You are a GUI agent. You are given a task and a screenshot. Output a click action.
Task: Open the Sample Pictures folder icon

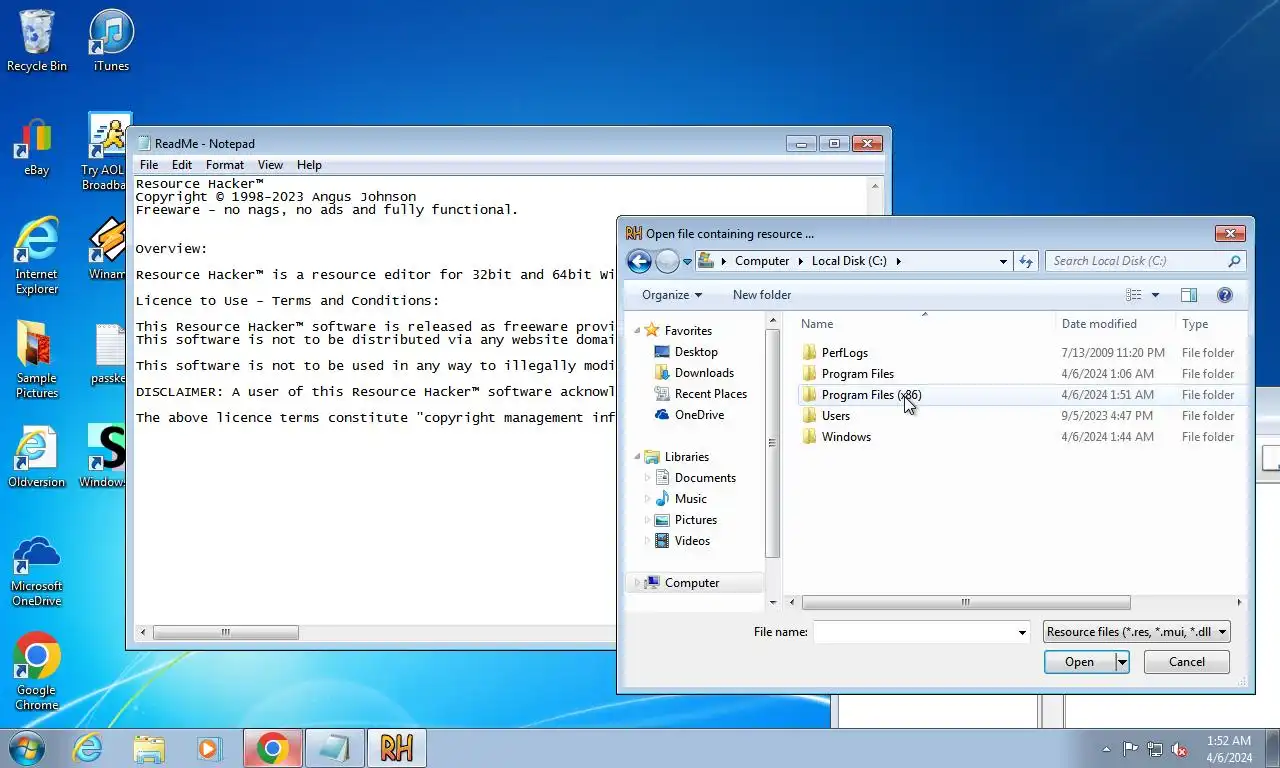pos(37,361)
